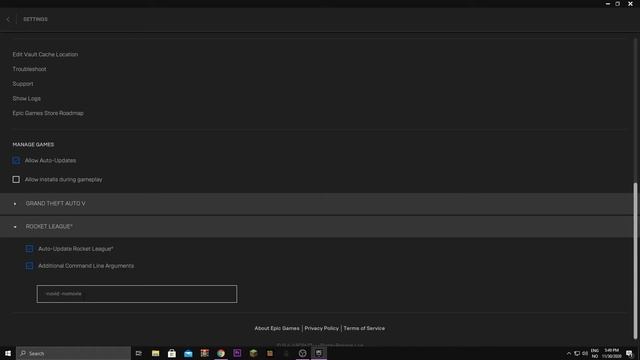The height and width of the screenshot is (360, 640).
Task: Collapse the Rocket League section
Action: 316,227
